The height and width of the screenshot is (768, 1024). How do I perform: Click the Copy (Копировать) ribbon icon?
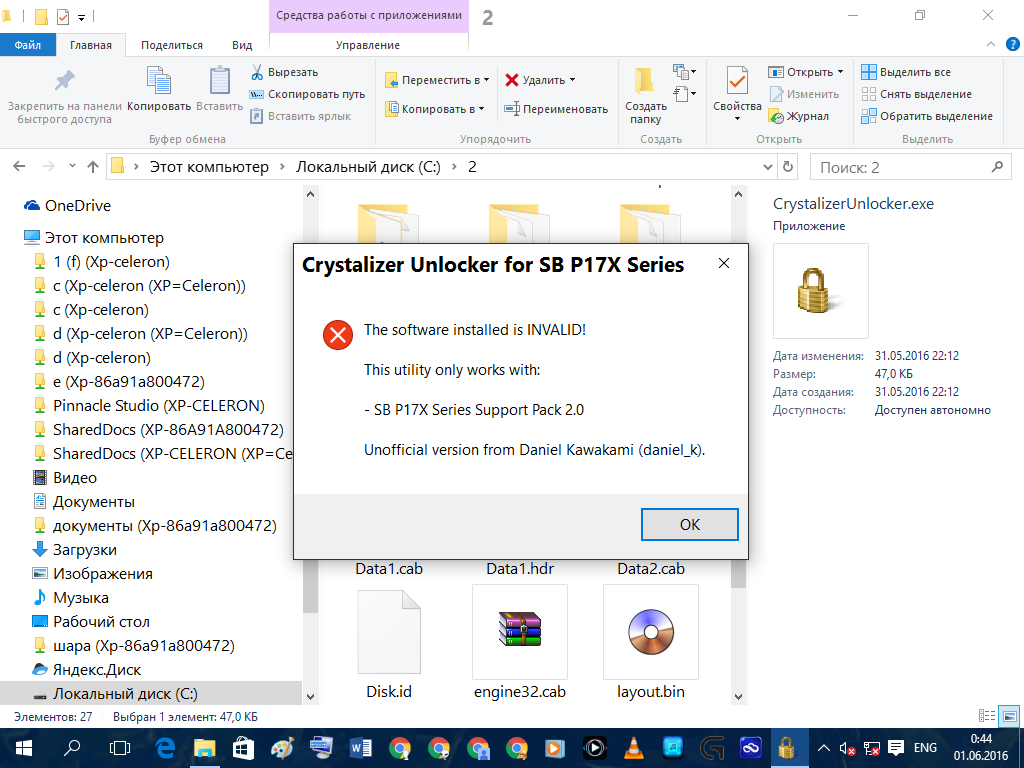pos(159,81)
